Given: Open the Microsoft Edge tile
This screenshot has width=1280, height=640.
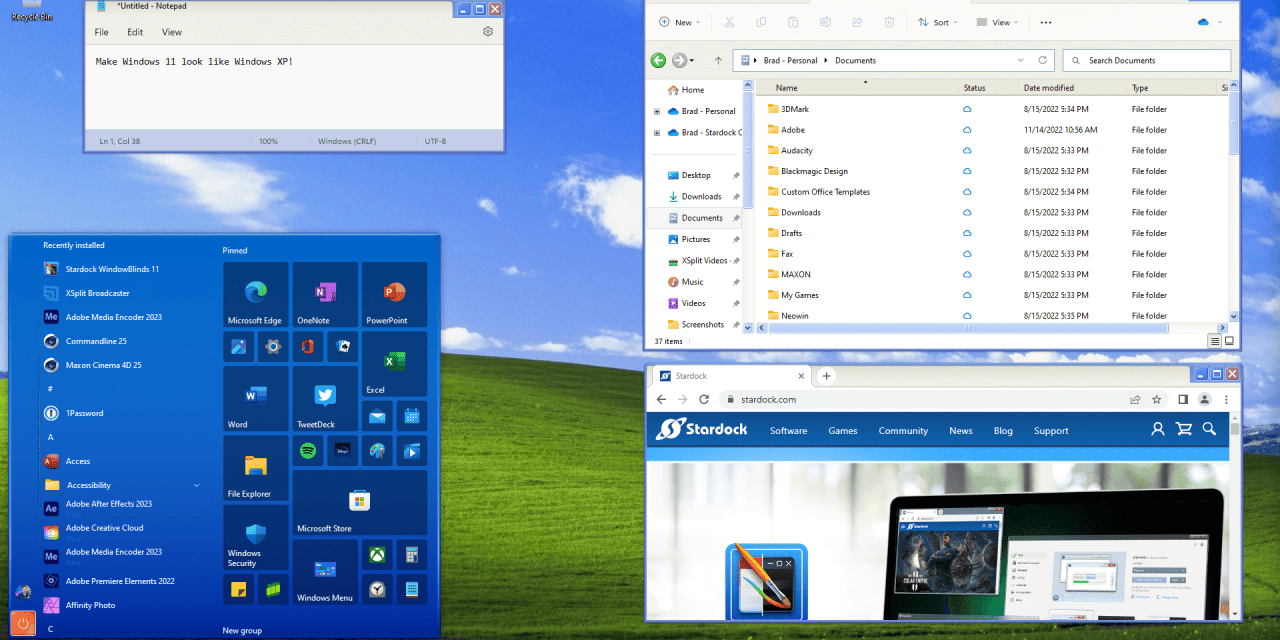Looking at the screenshot, I should (255, 295).
